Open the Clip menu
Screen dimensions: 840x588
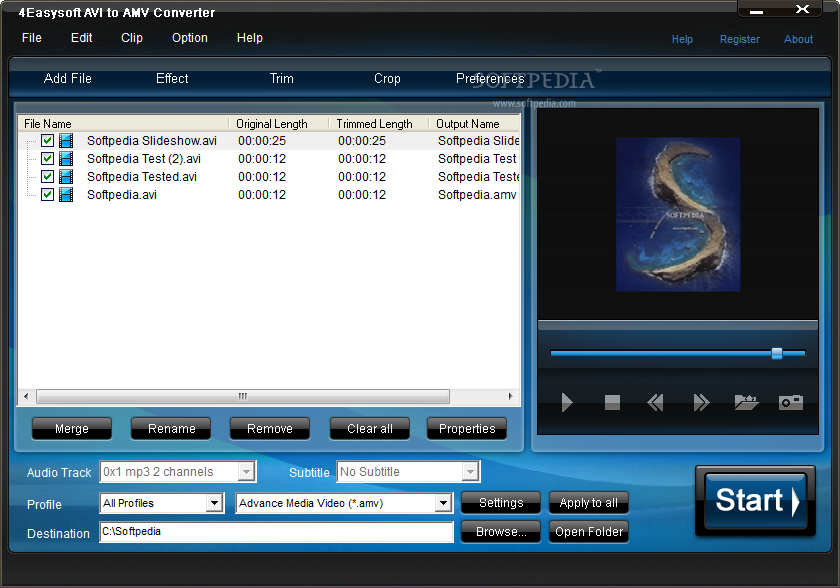pos(132,38)
